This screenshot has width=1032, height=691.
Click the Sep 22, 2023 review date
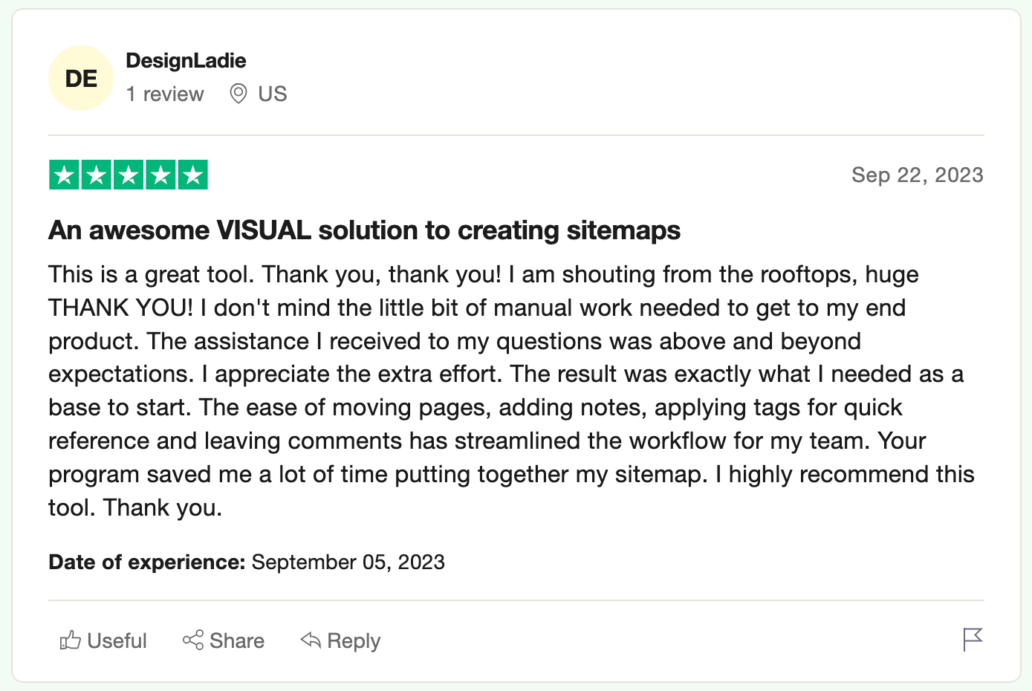coord(917,175)
